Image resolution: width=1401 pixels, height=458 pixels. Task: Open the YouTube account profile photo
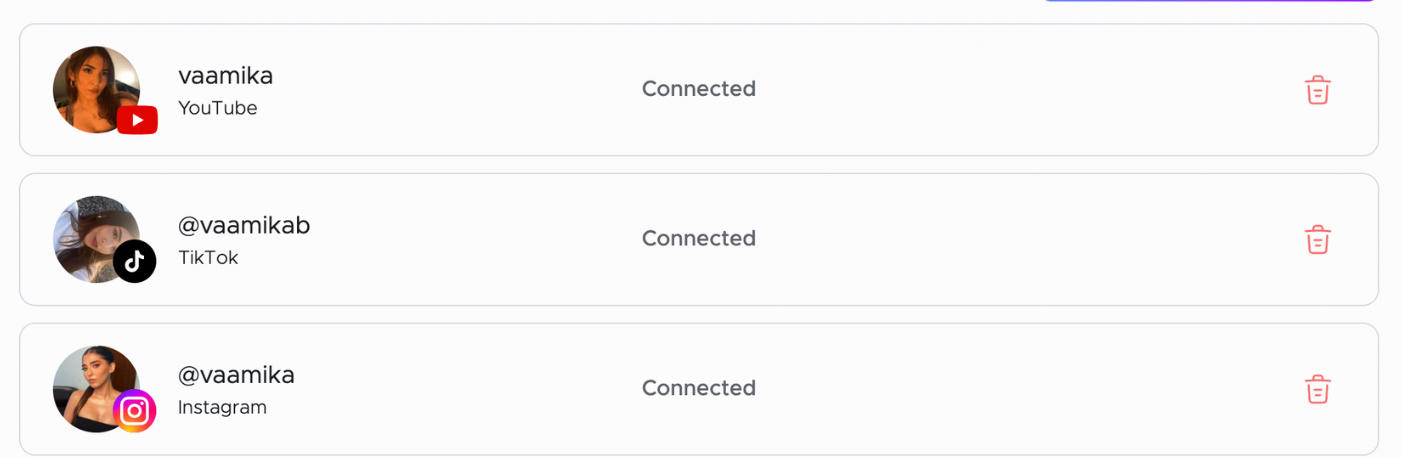tap(96, 89)
